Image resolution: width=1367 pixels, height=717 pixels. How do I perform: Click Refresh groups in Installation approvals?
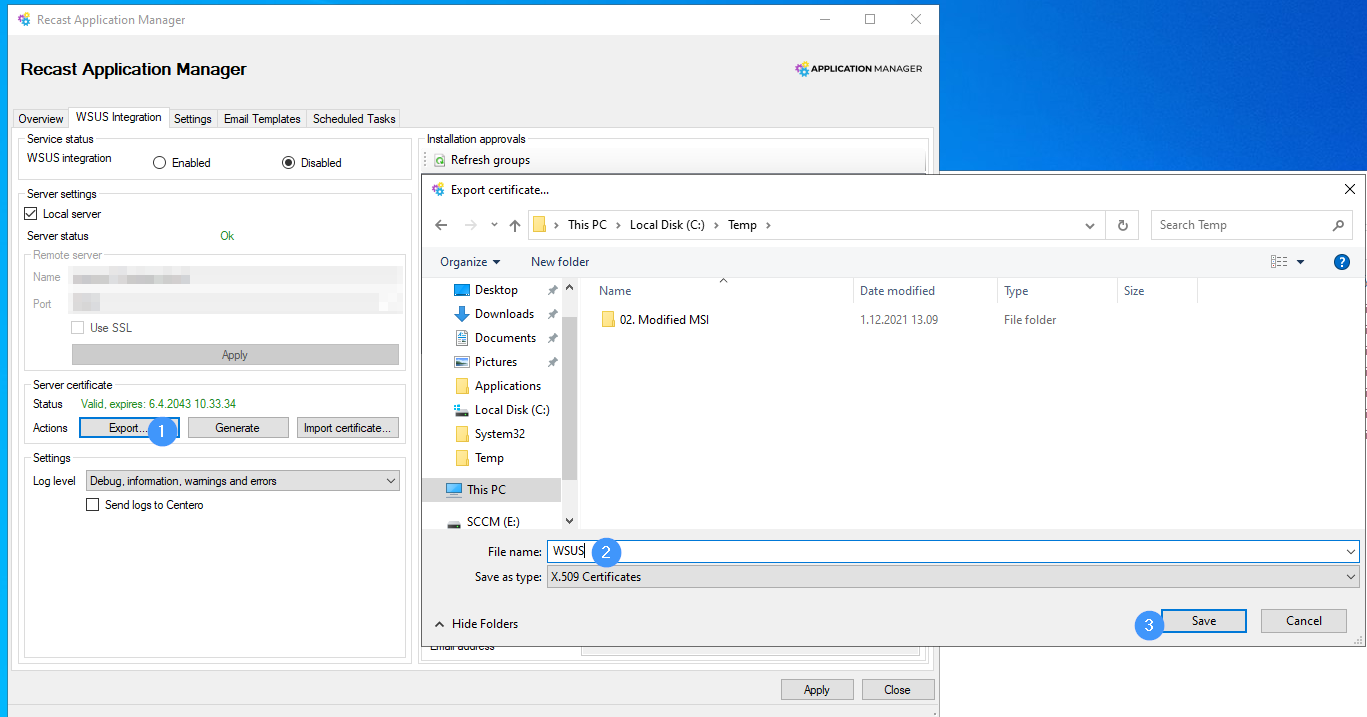[481, 160]
